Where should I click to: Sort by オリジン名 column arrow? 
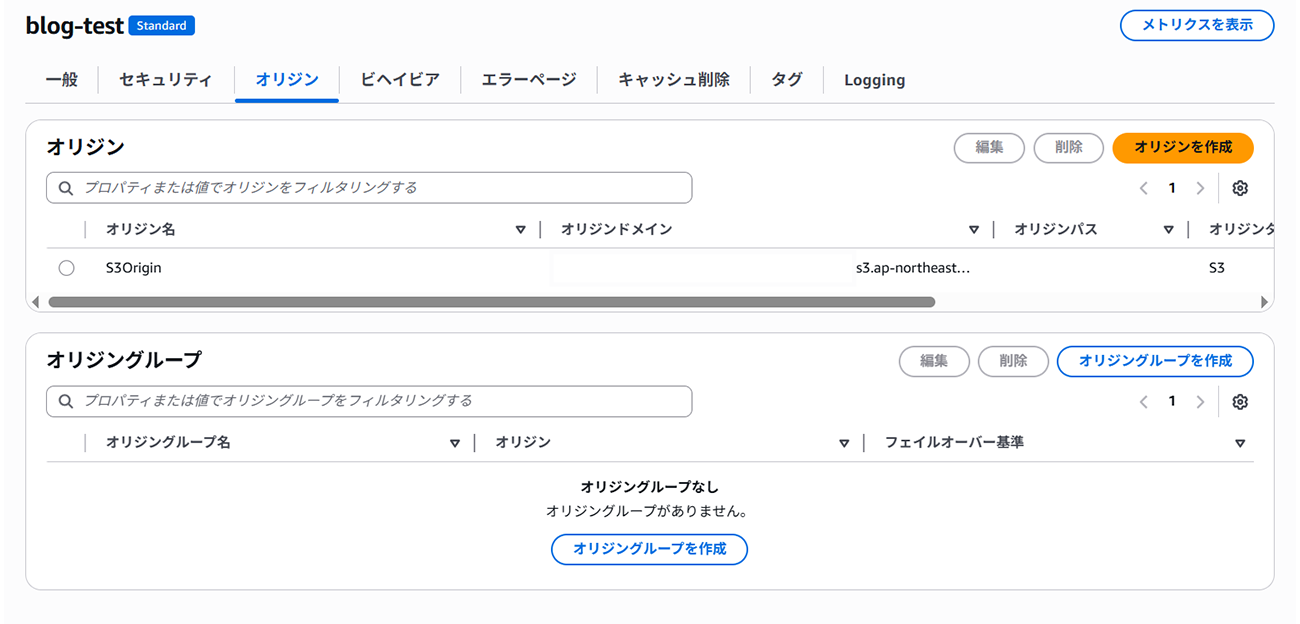(520, 230)
